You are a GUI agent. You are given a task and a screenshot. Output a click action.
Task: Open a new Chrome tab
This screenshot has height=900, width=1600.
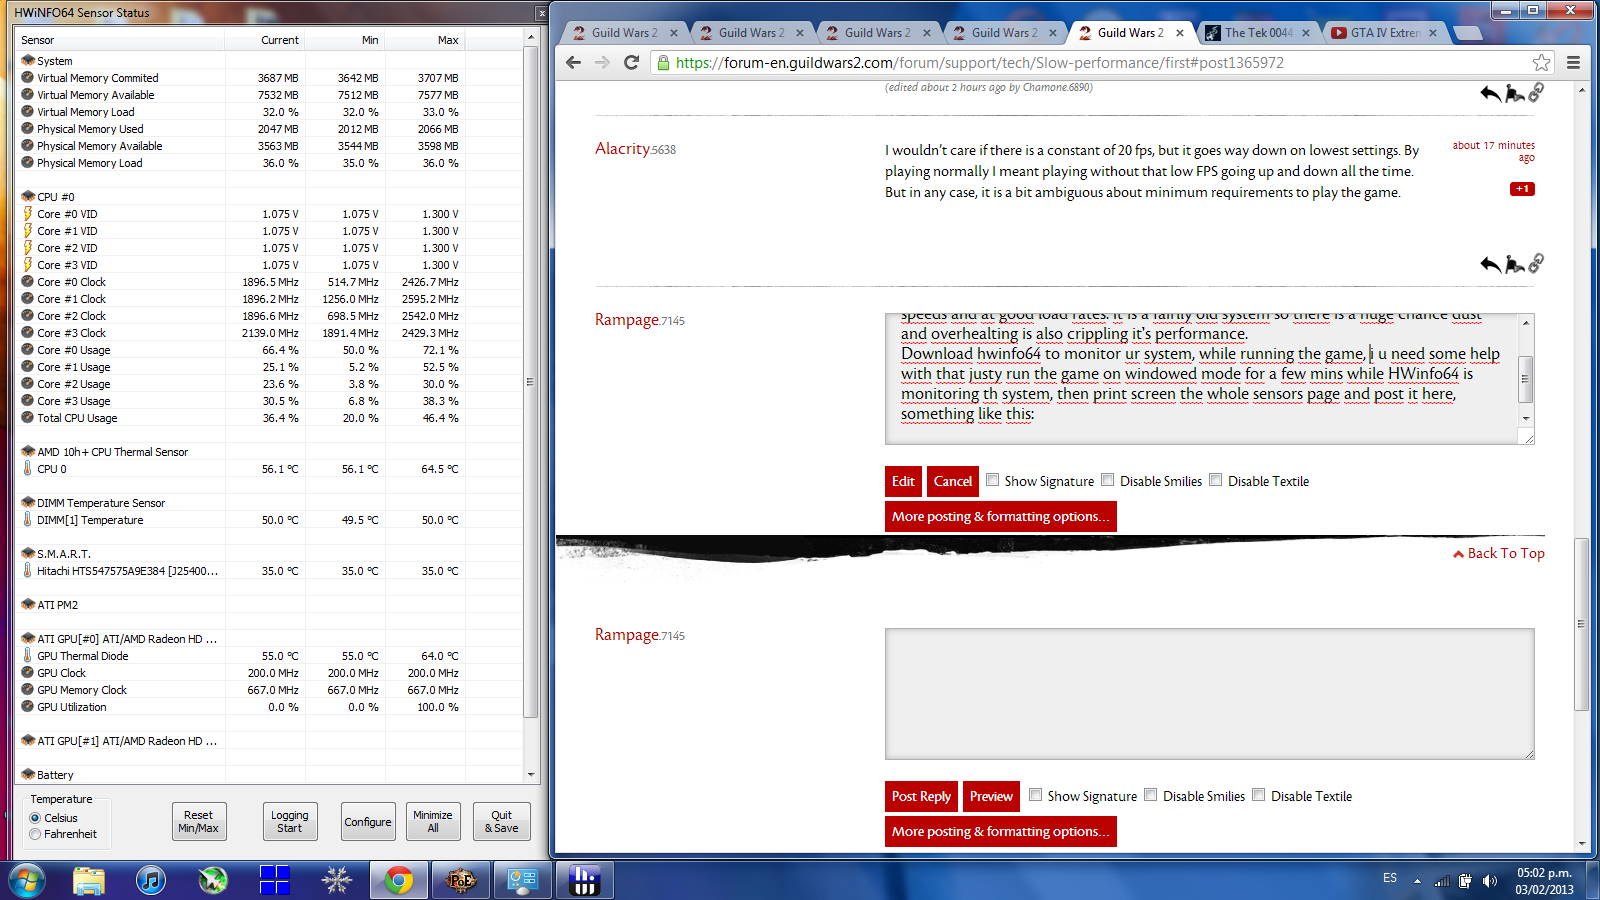(x=1468, y=33)
